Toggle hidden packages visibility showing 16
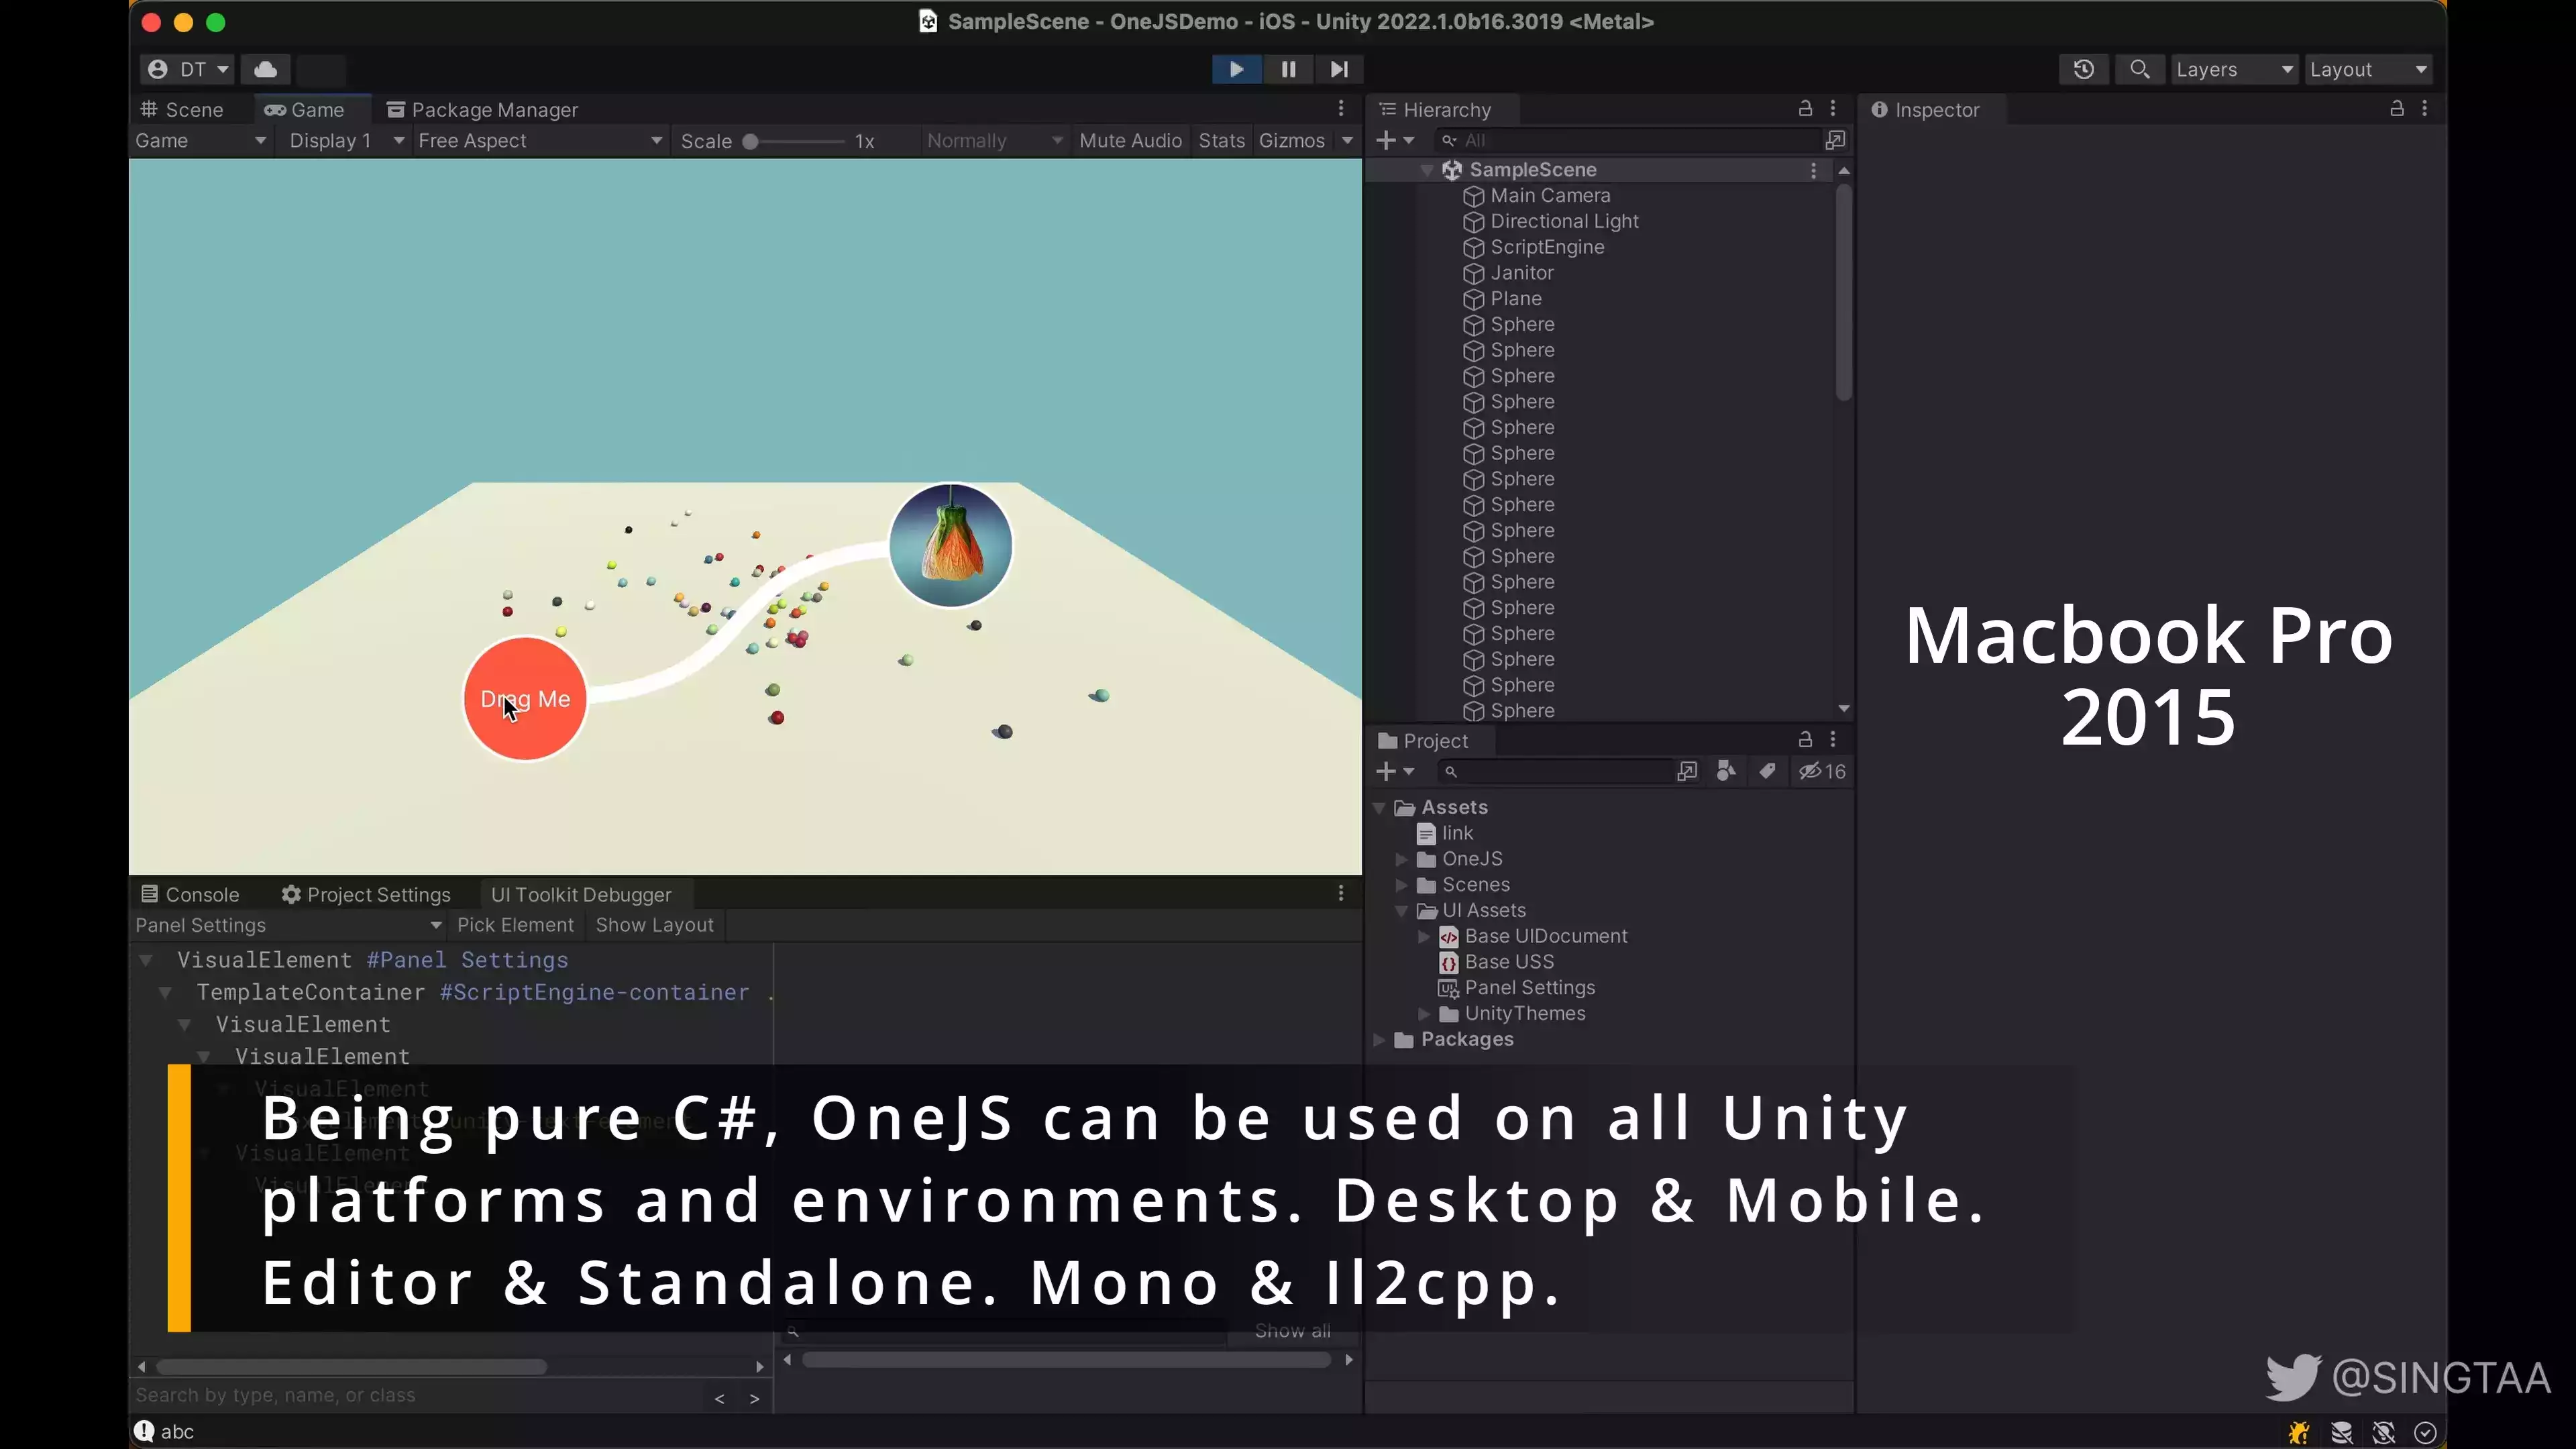The height and width of the screenshot is (1449, 2576). point(1822,771)
